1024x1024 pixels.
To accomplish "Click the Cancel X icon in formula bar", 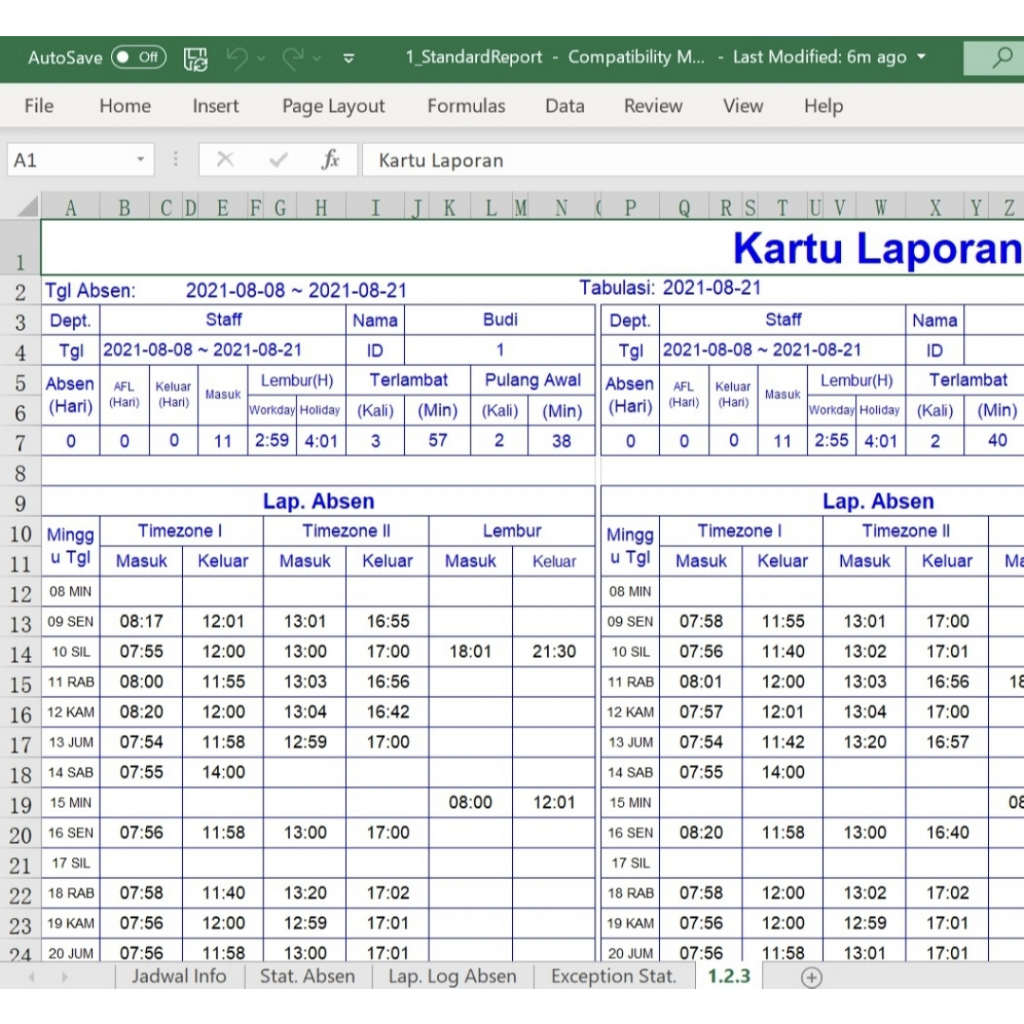I will pos(225,160).
